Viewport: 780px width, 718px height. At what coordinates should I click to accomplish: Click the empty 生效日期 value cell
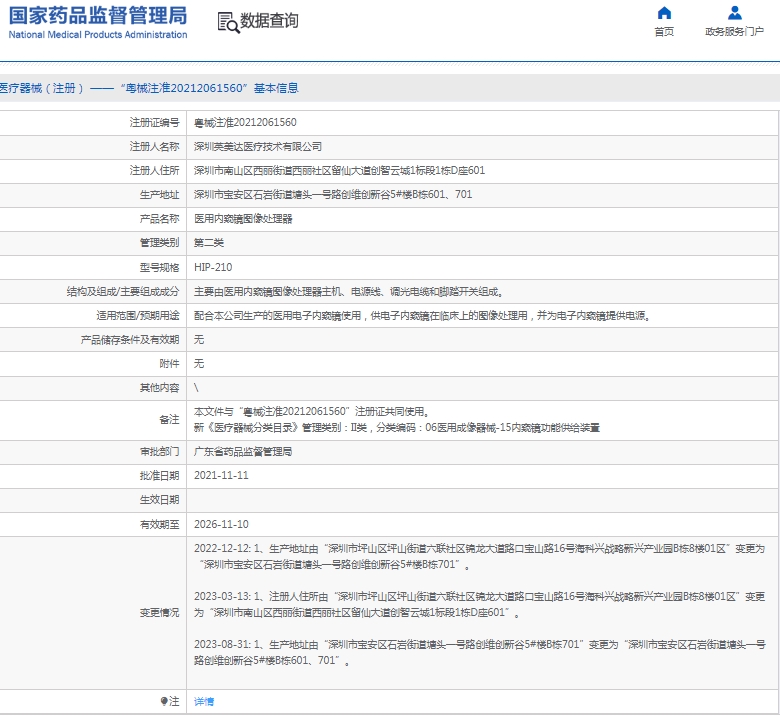pos(483,500)
